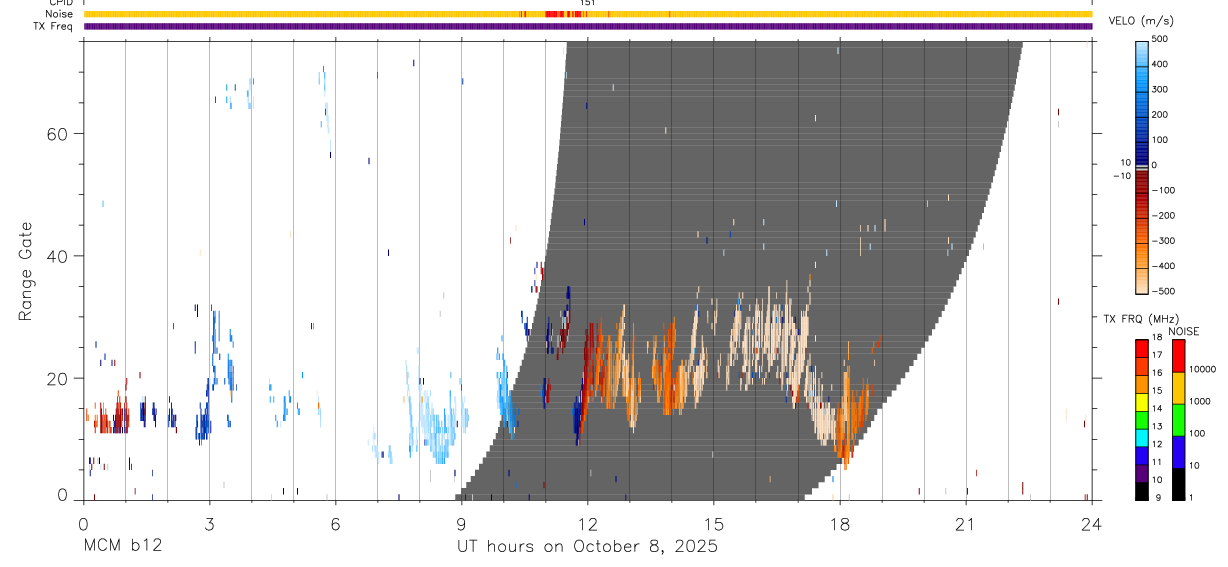This screenshot has height=567, width=1228.
Task: Click the '-400' velocity scale label
Action: (x=1163, y=266)
